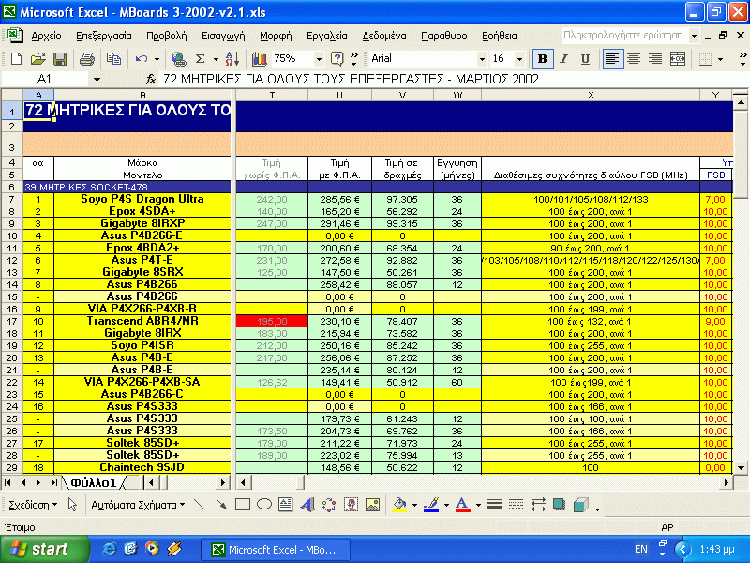
Task: Open a file with the folder icon
Action: [38, 59]
